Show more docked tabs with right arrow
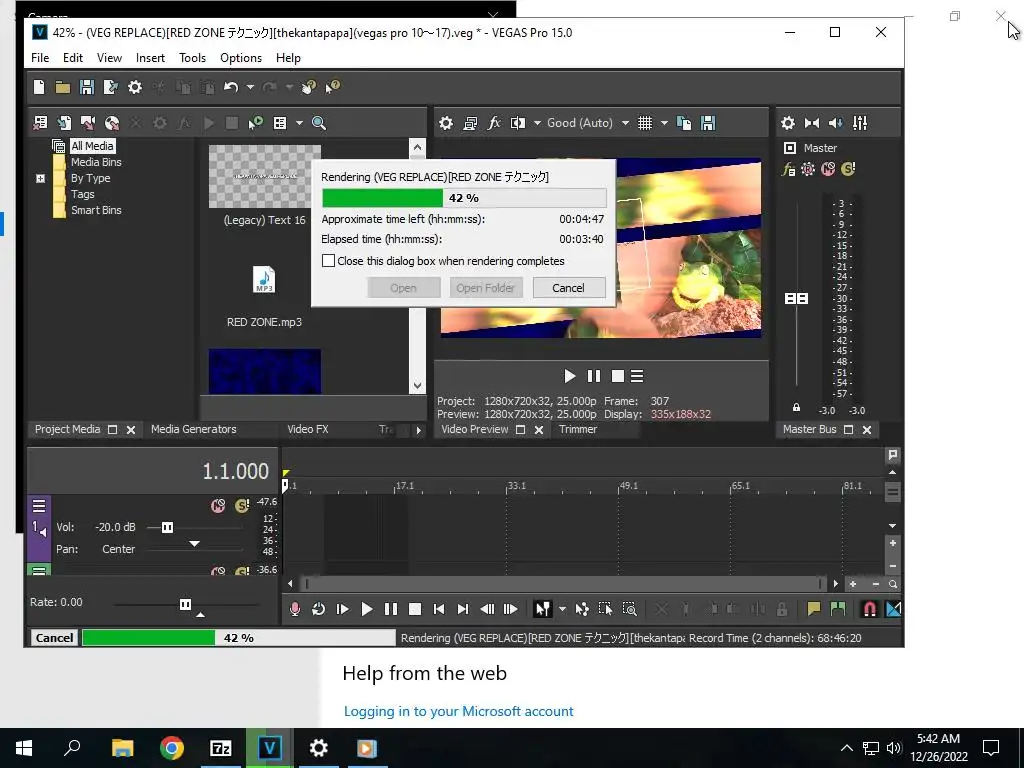 [x=419, y=430]
